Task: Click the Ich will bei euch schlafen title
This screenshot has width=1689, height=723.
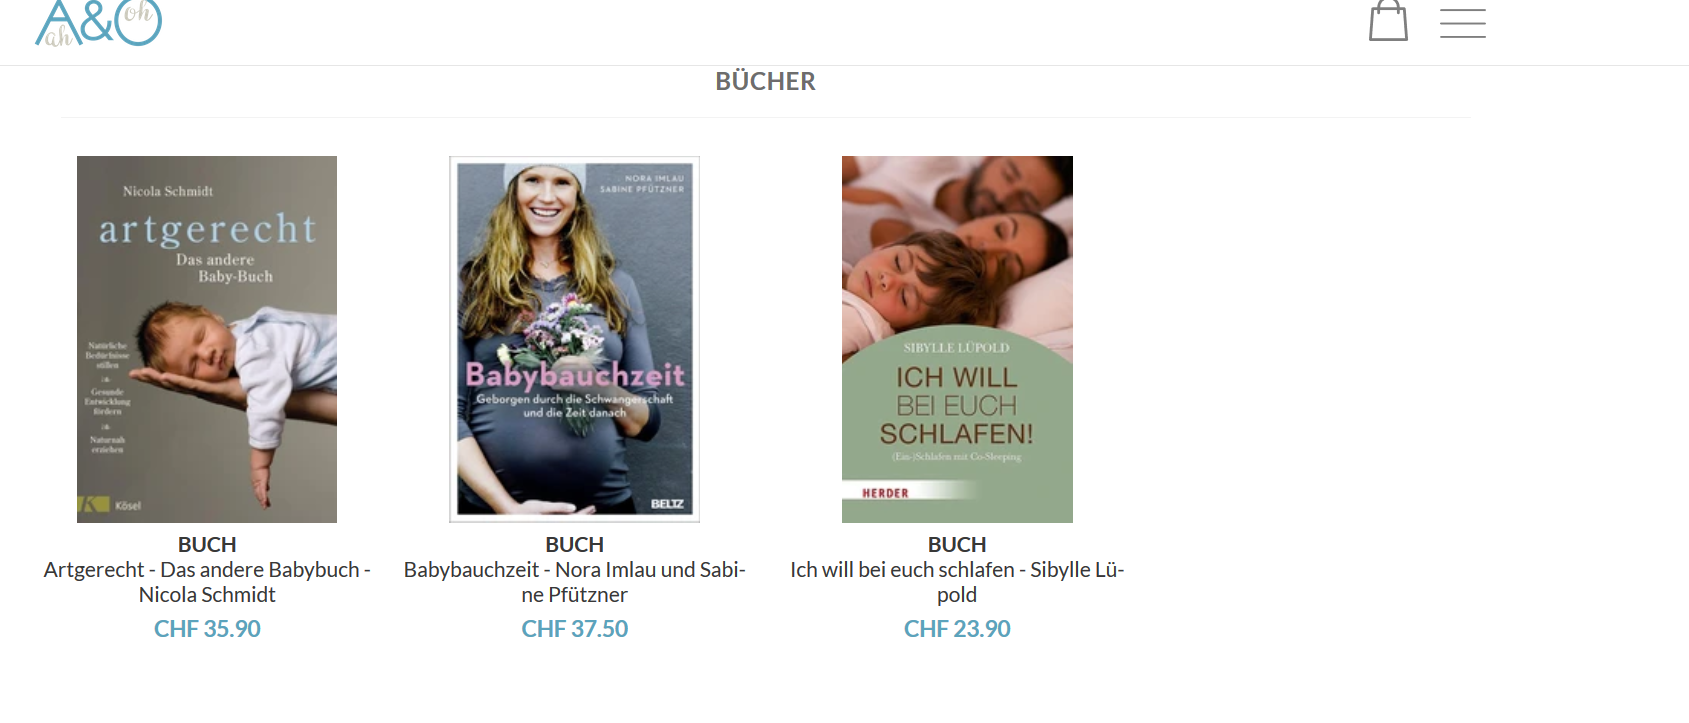Action: [x=957, y=582]
